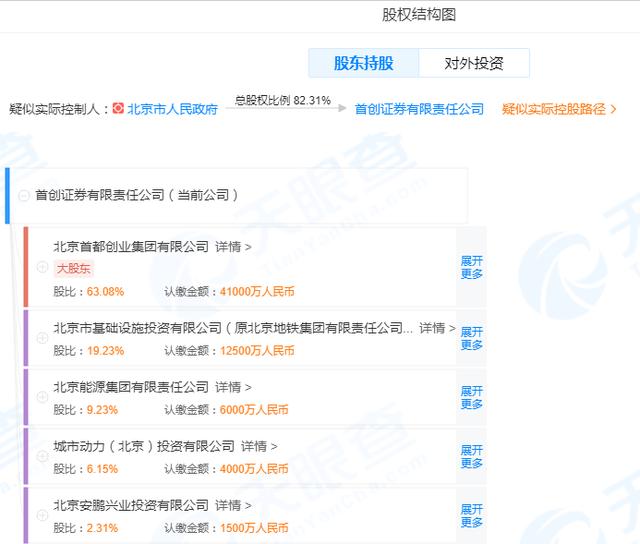This screenshot has height=544, width=640.
Task: Open 详情 for 北京市基础设施投资有限公司
Action: point(437,328)
